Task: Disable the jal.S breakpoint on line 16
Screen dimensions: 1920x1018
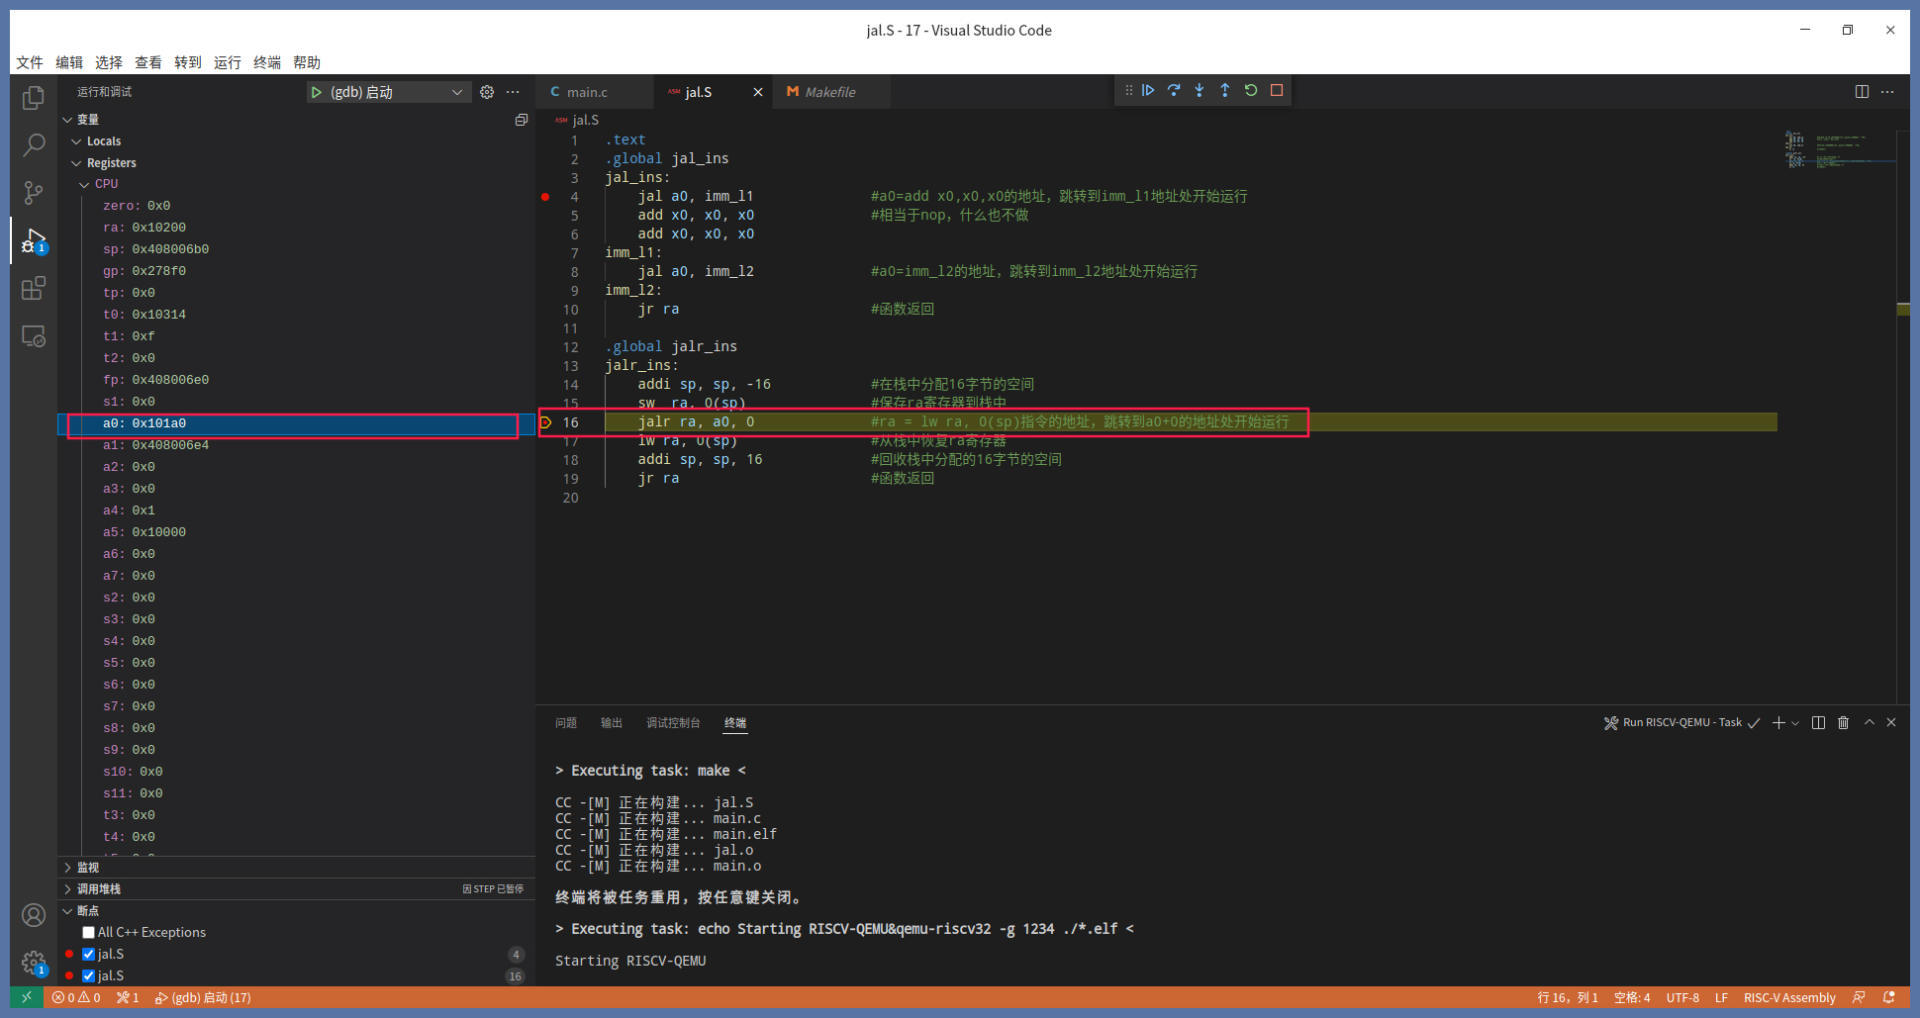Action: (x=89, y=976)
